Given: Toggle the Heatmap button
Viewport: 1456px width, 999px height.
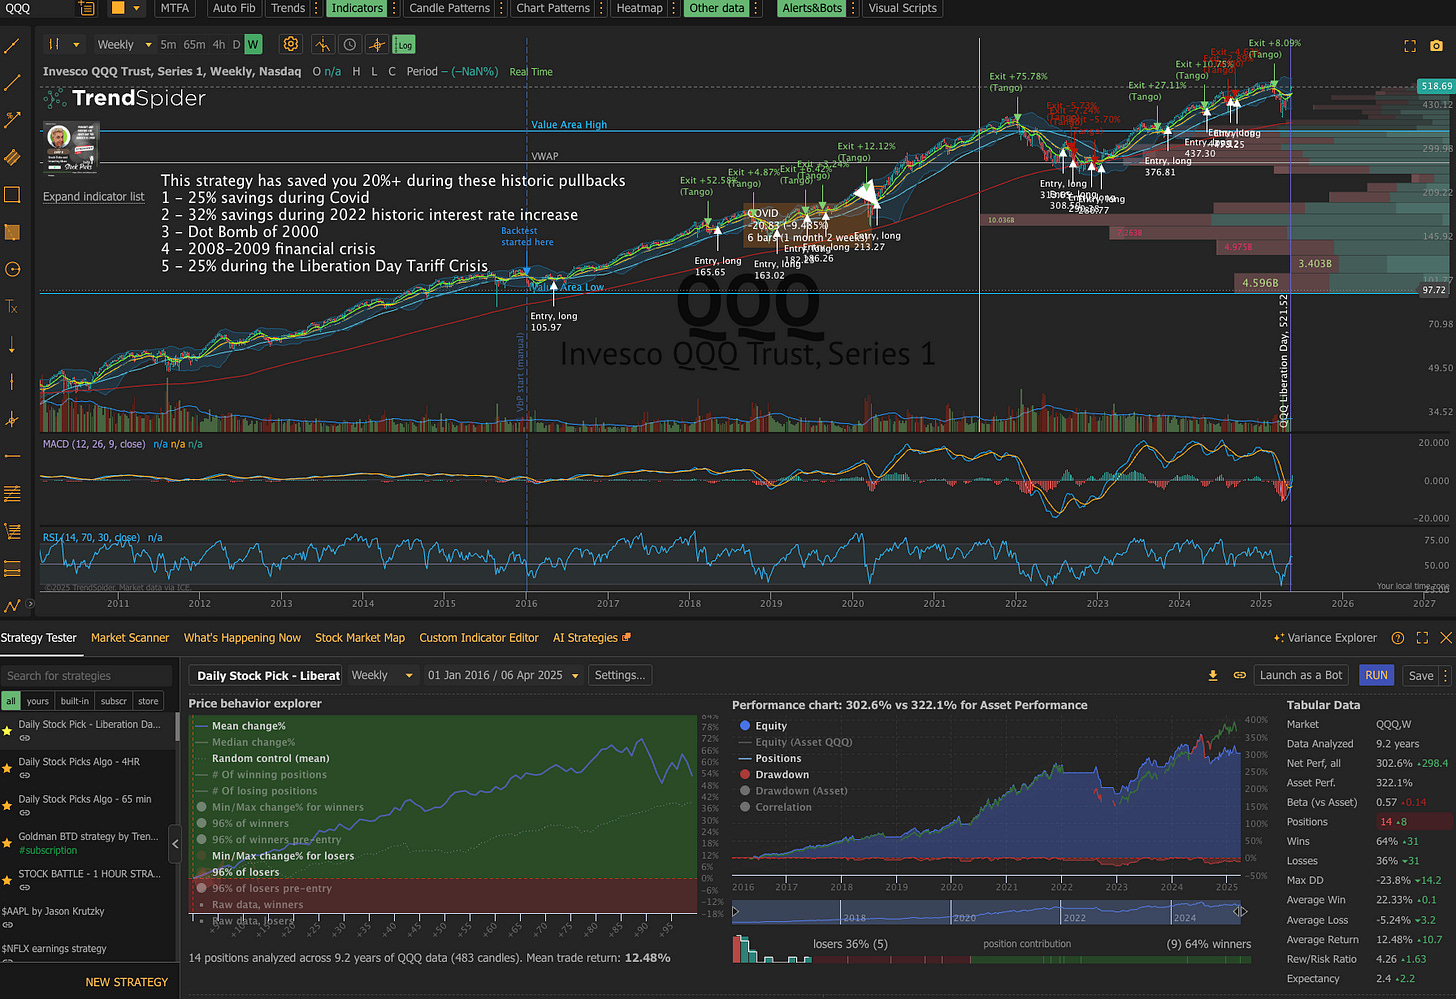Looking at the screenshot, I should click(639, 8).
